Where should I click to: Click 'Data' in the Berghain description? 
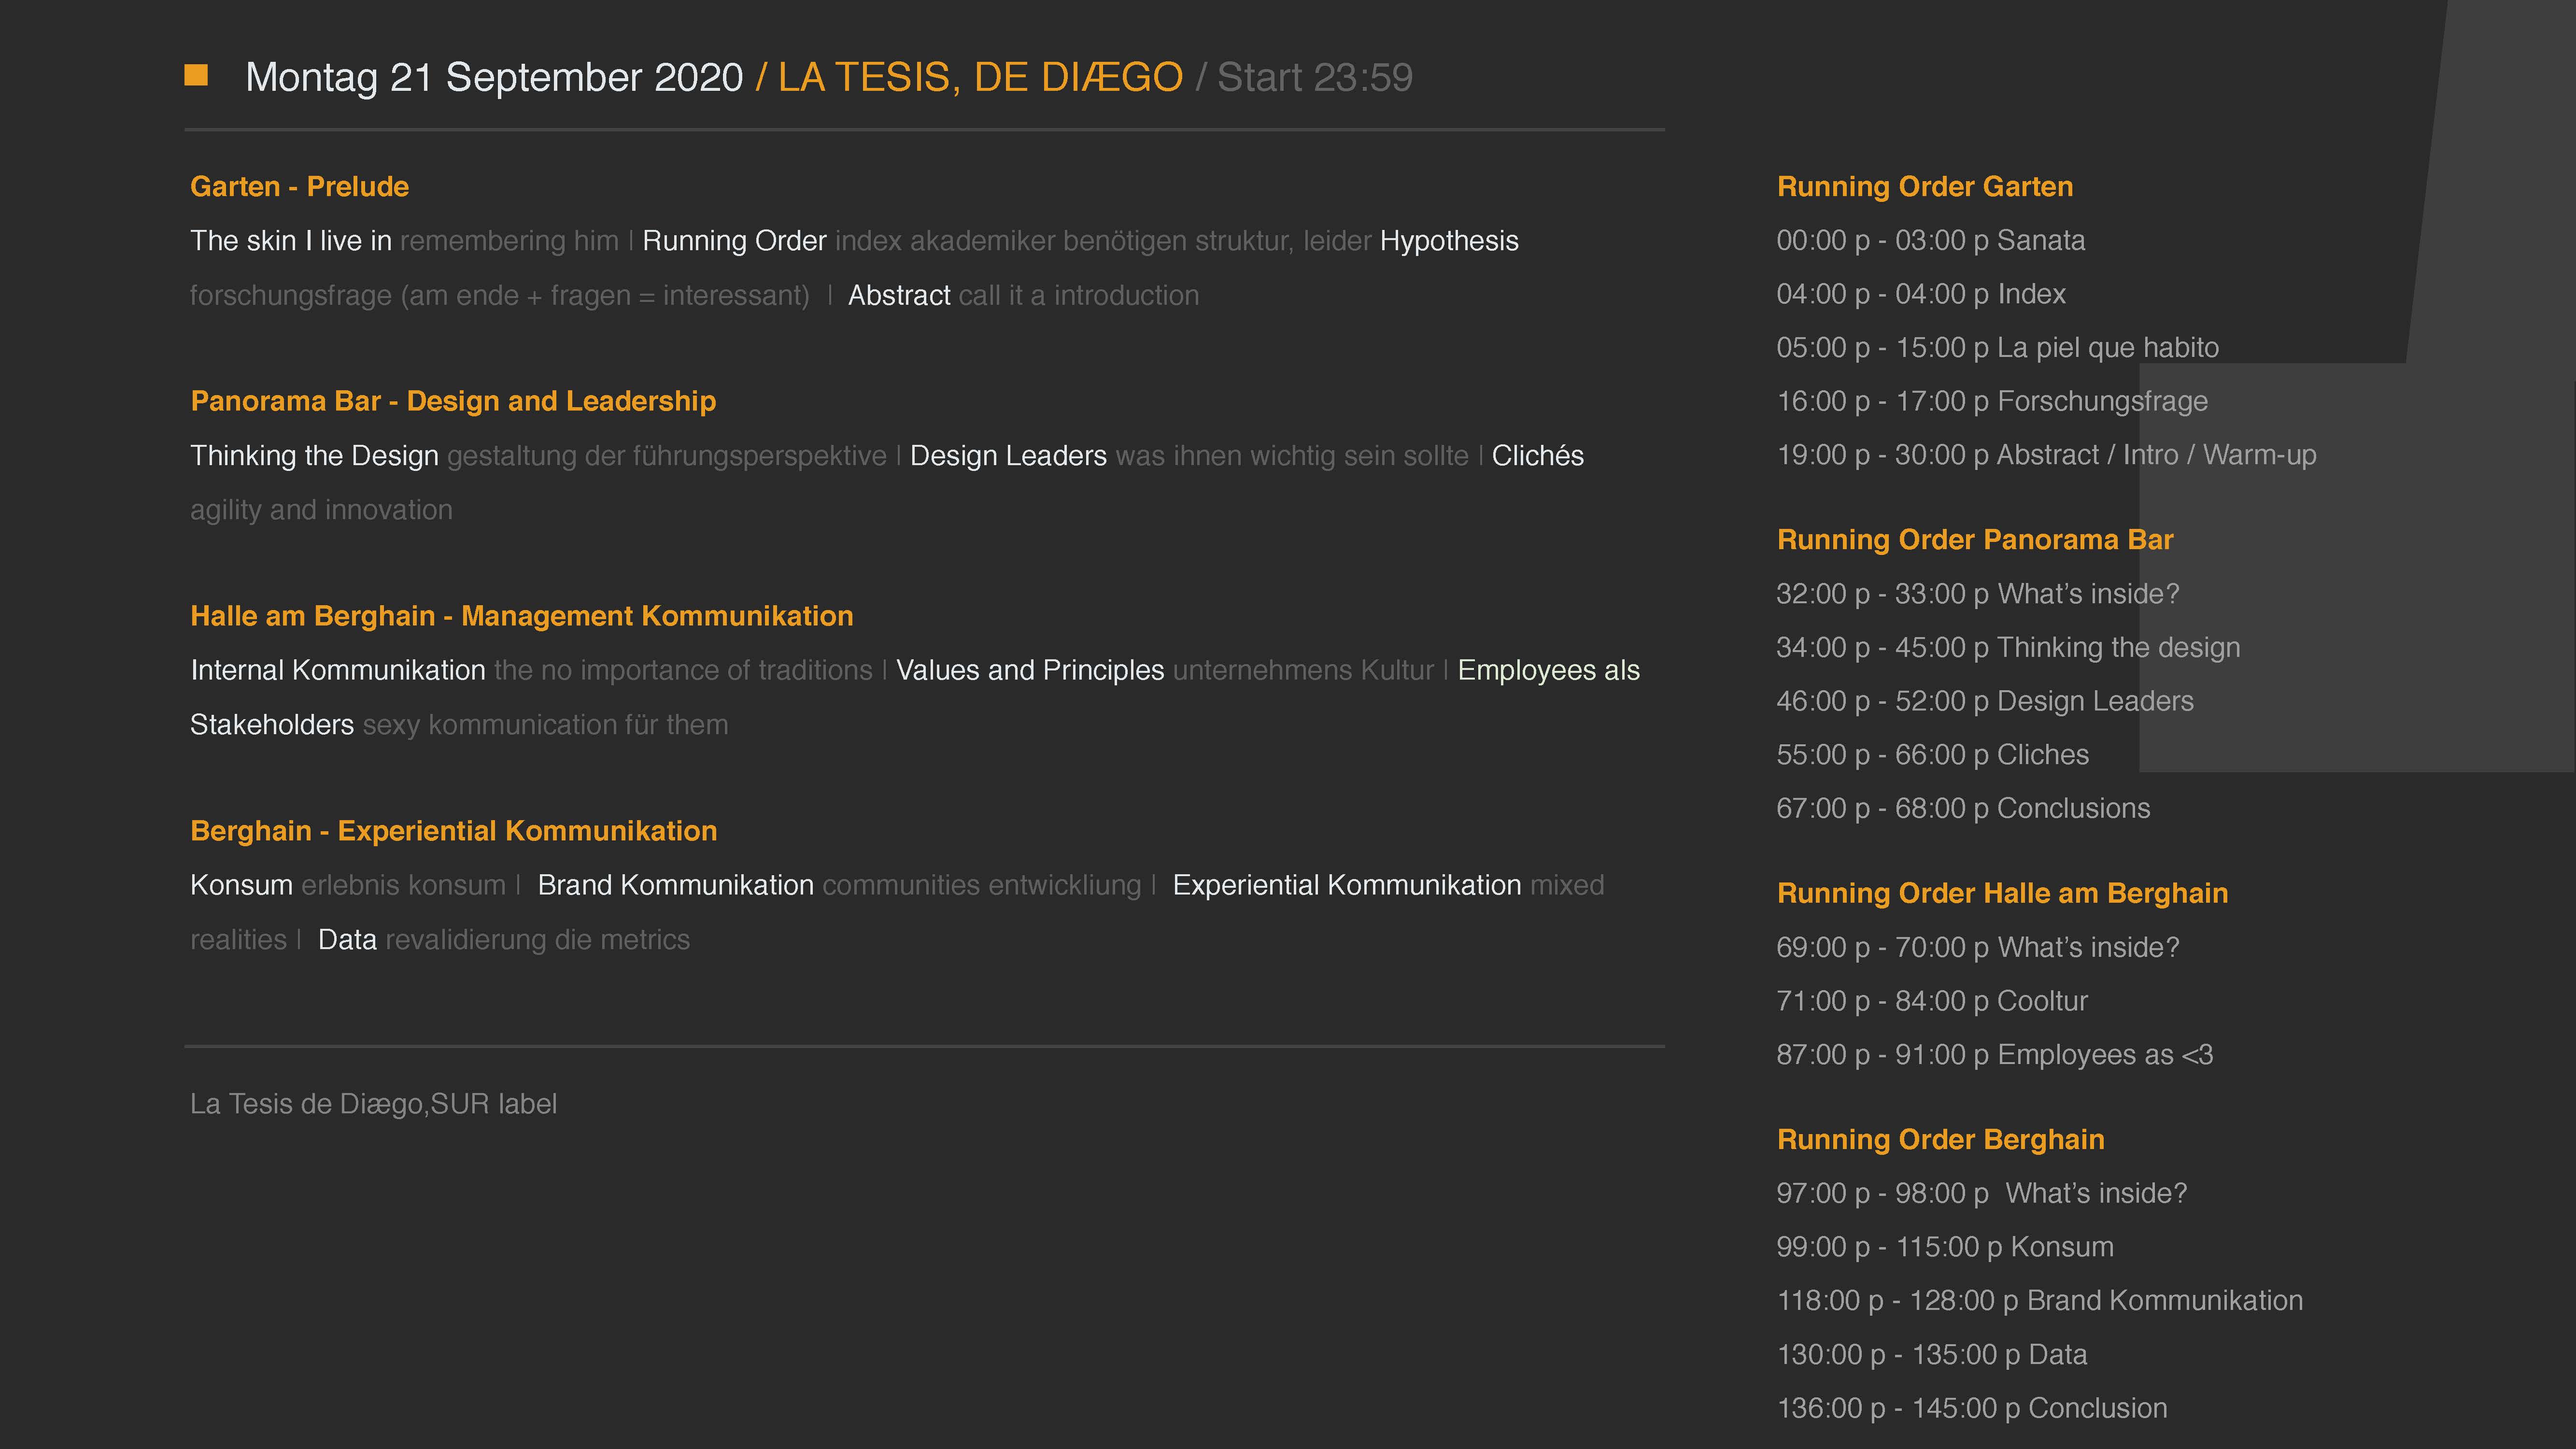point(347,940)
